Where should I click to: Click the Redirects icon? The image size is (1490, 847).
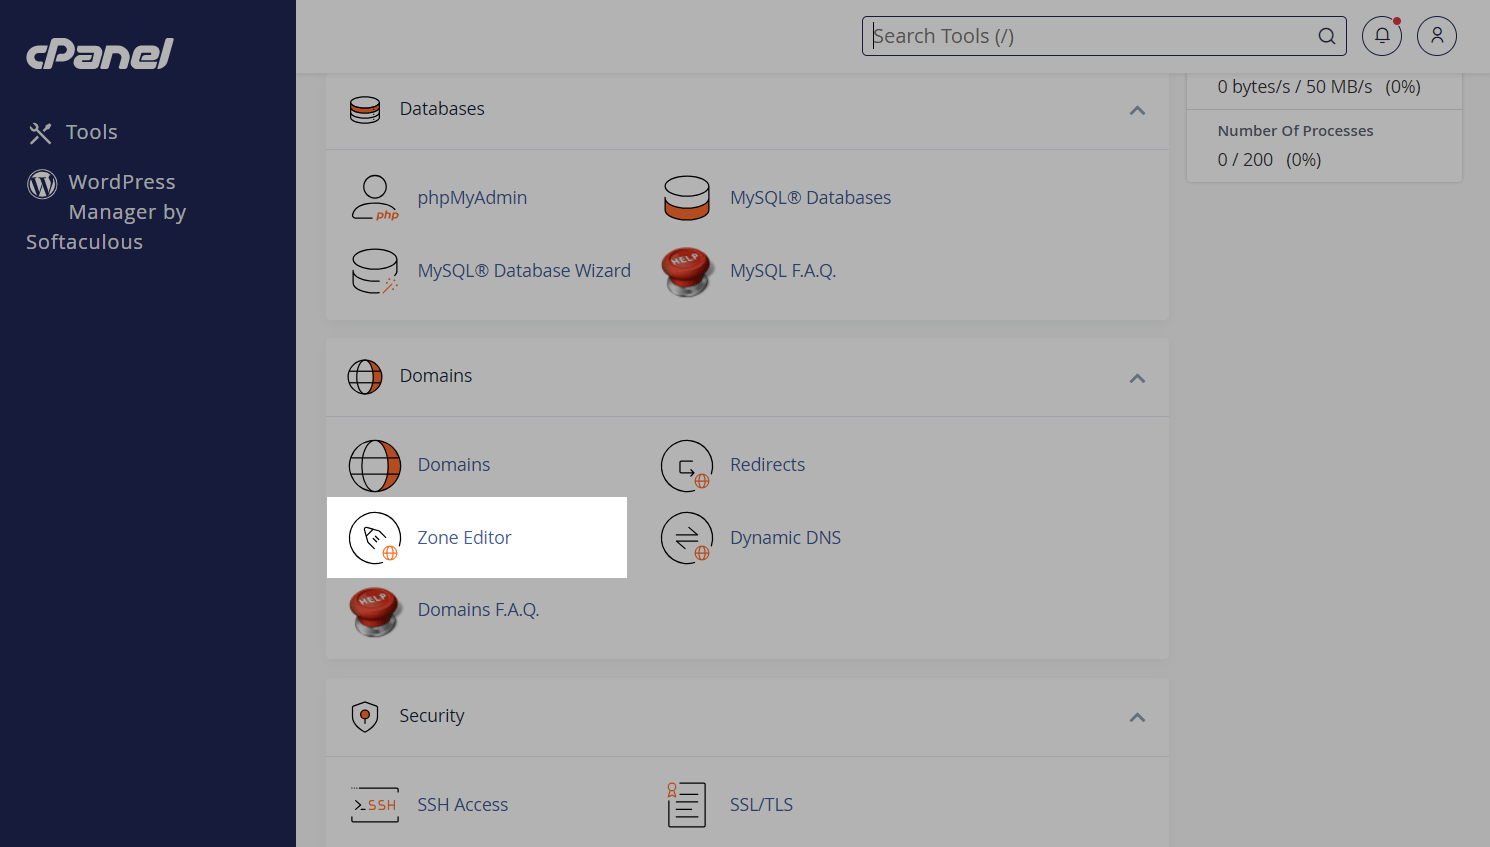pyautogui.click(x=687, y=465)
